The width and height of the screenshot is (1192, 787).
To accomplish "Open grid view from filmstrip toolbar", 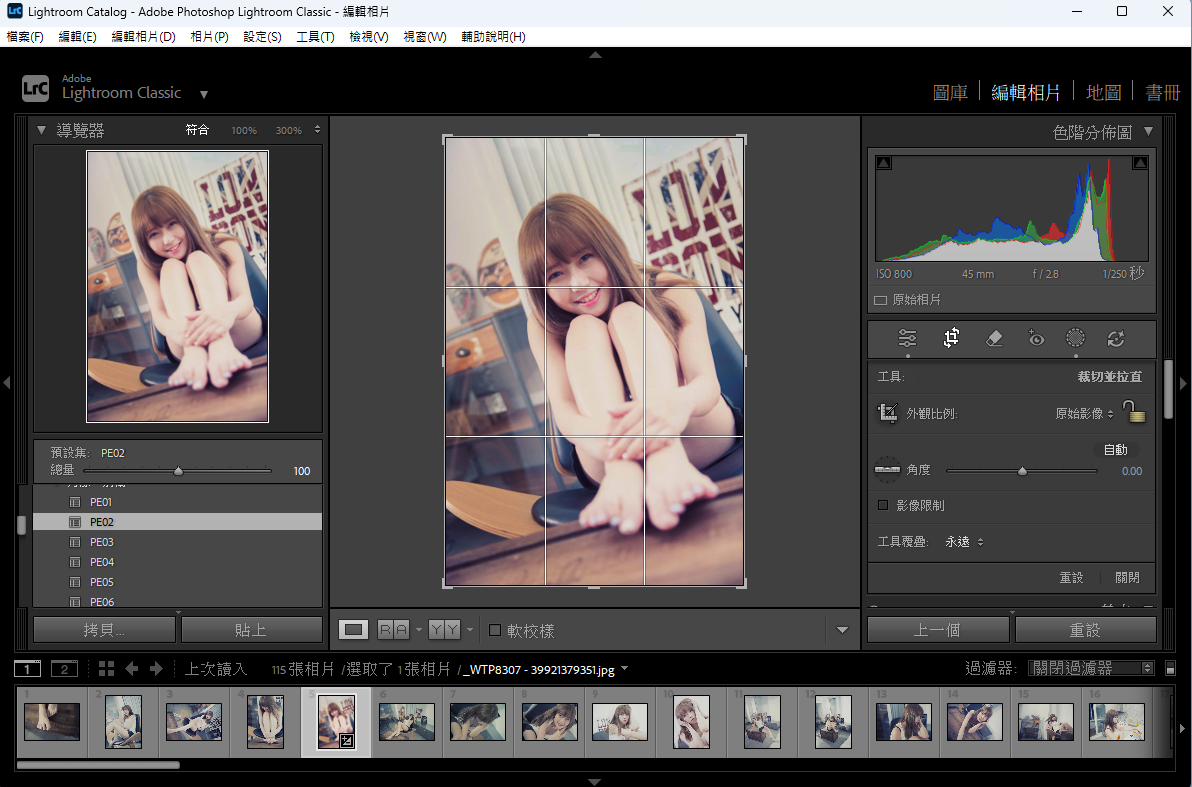I will pyautogui.click(x=106, y=669).
